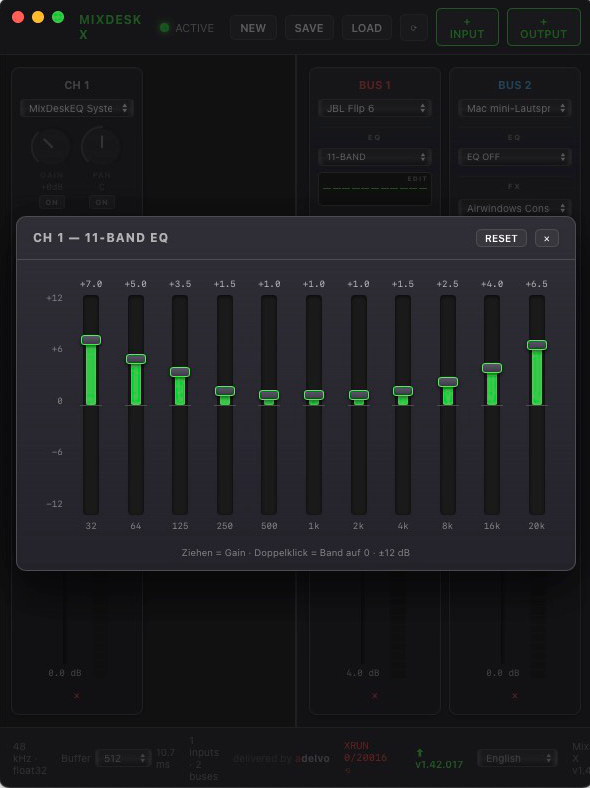The height and width of the screenshot is (788, 590).
Task: Click the CH 1 pan knob
Action: coord(102,146)
